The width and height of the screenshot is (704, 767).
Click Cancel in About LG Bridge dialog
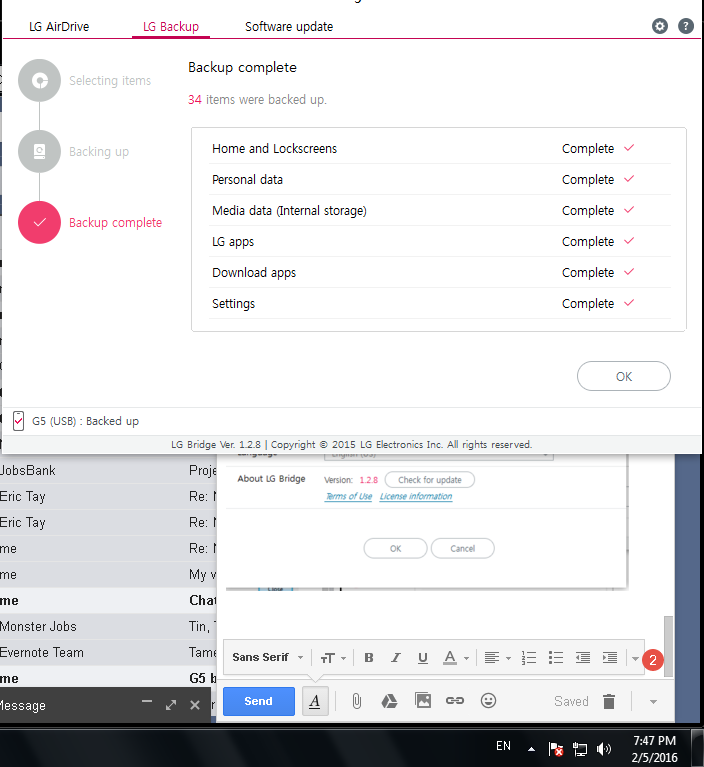point(462,548)
